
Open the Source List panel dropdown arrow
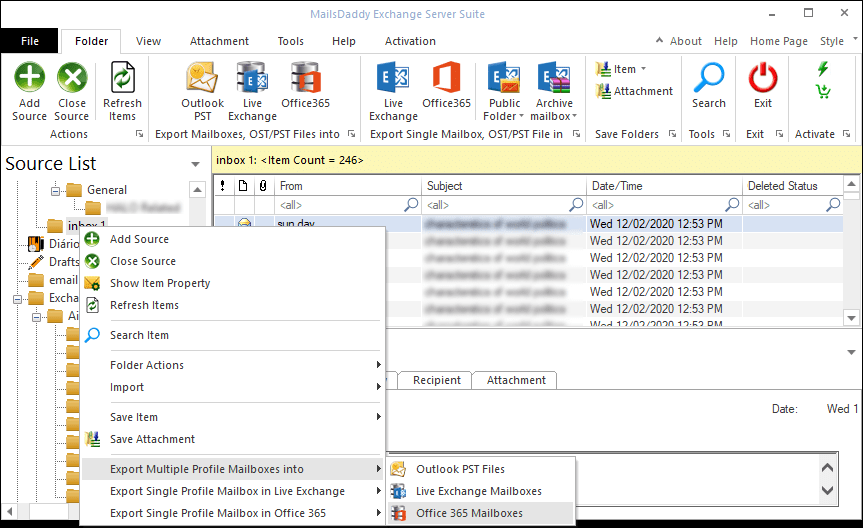195,164
